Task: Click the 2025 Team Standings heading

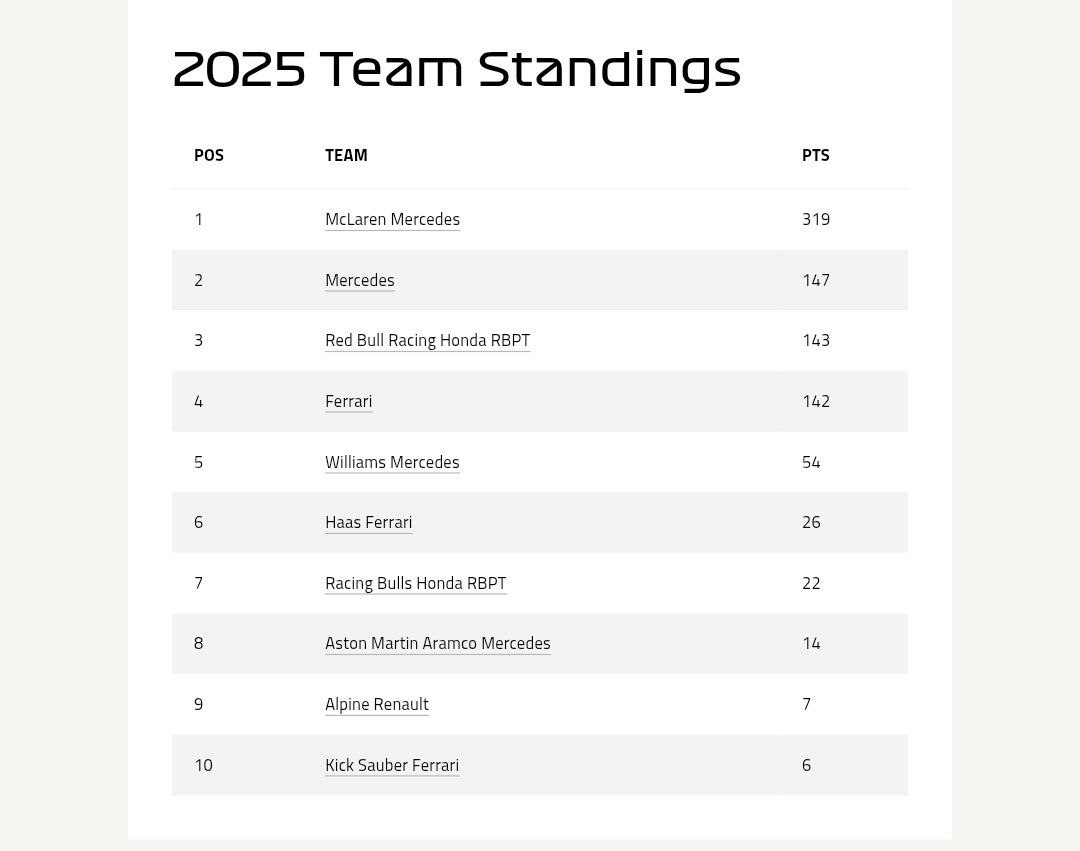Action: [x=456, y=69]
